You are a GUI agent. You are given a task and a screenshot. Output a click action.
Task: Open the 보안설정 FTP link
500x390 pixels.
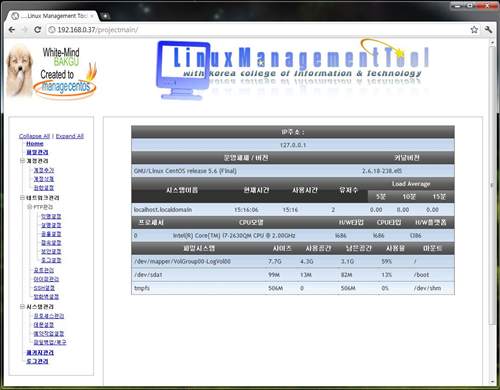coord(51,251)
